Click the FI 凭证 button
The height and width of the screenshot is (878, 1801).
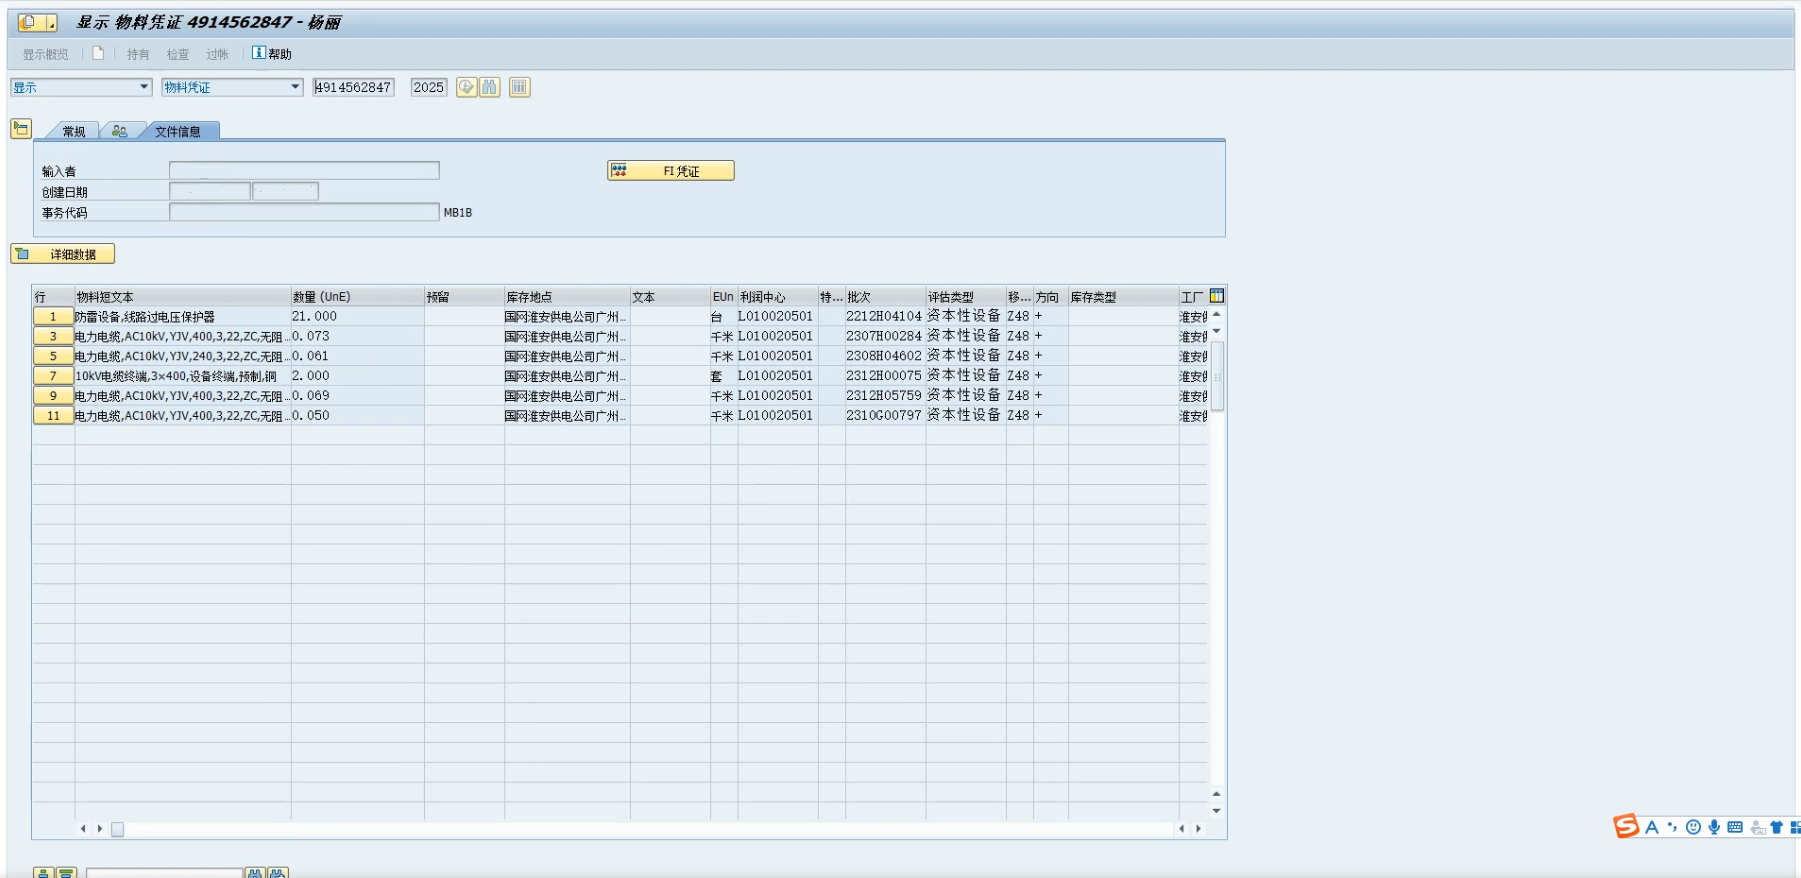[671, 171]
